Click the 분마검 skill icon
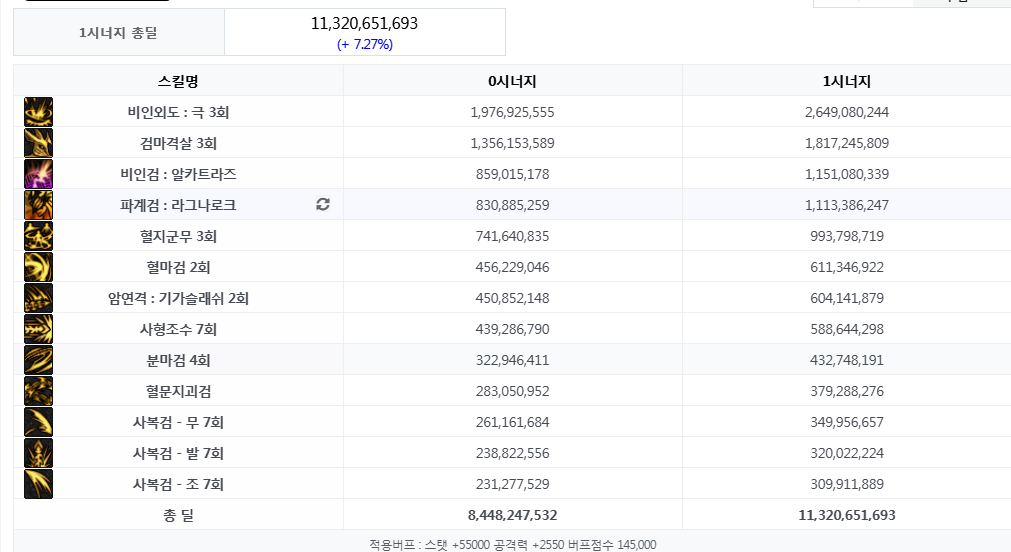 (39, 360)
